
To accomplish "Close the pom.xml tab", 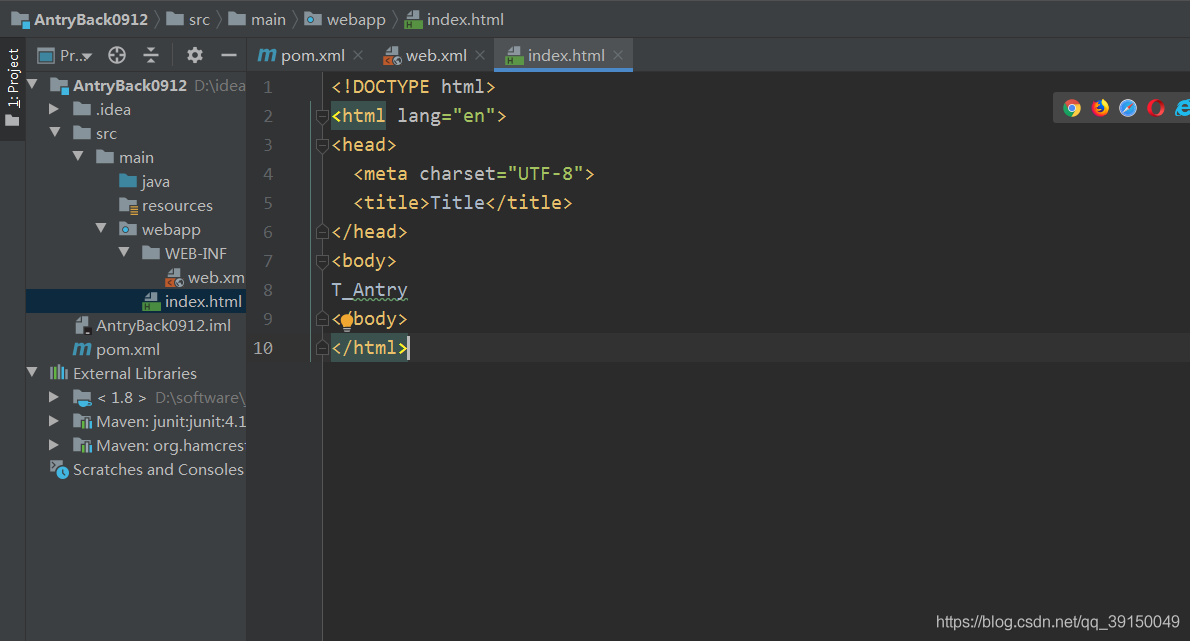I will [358, 55].
